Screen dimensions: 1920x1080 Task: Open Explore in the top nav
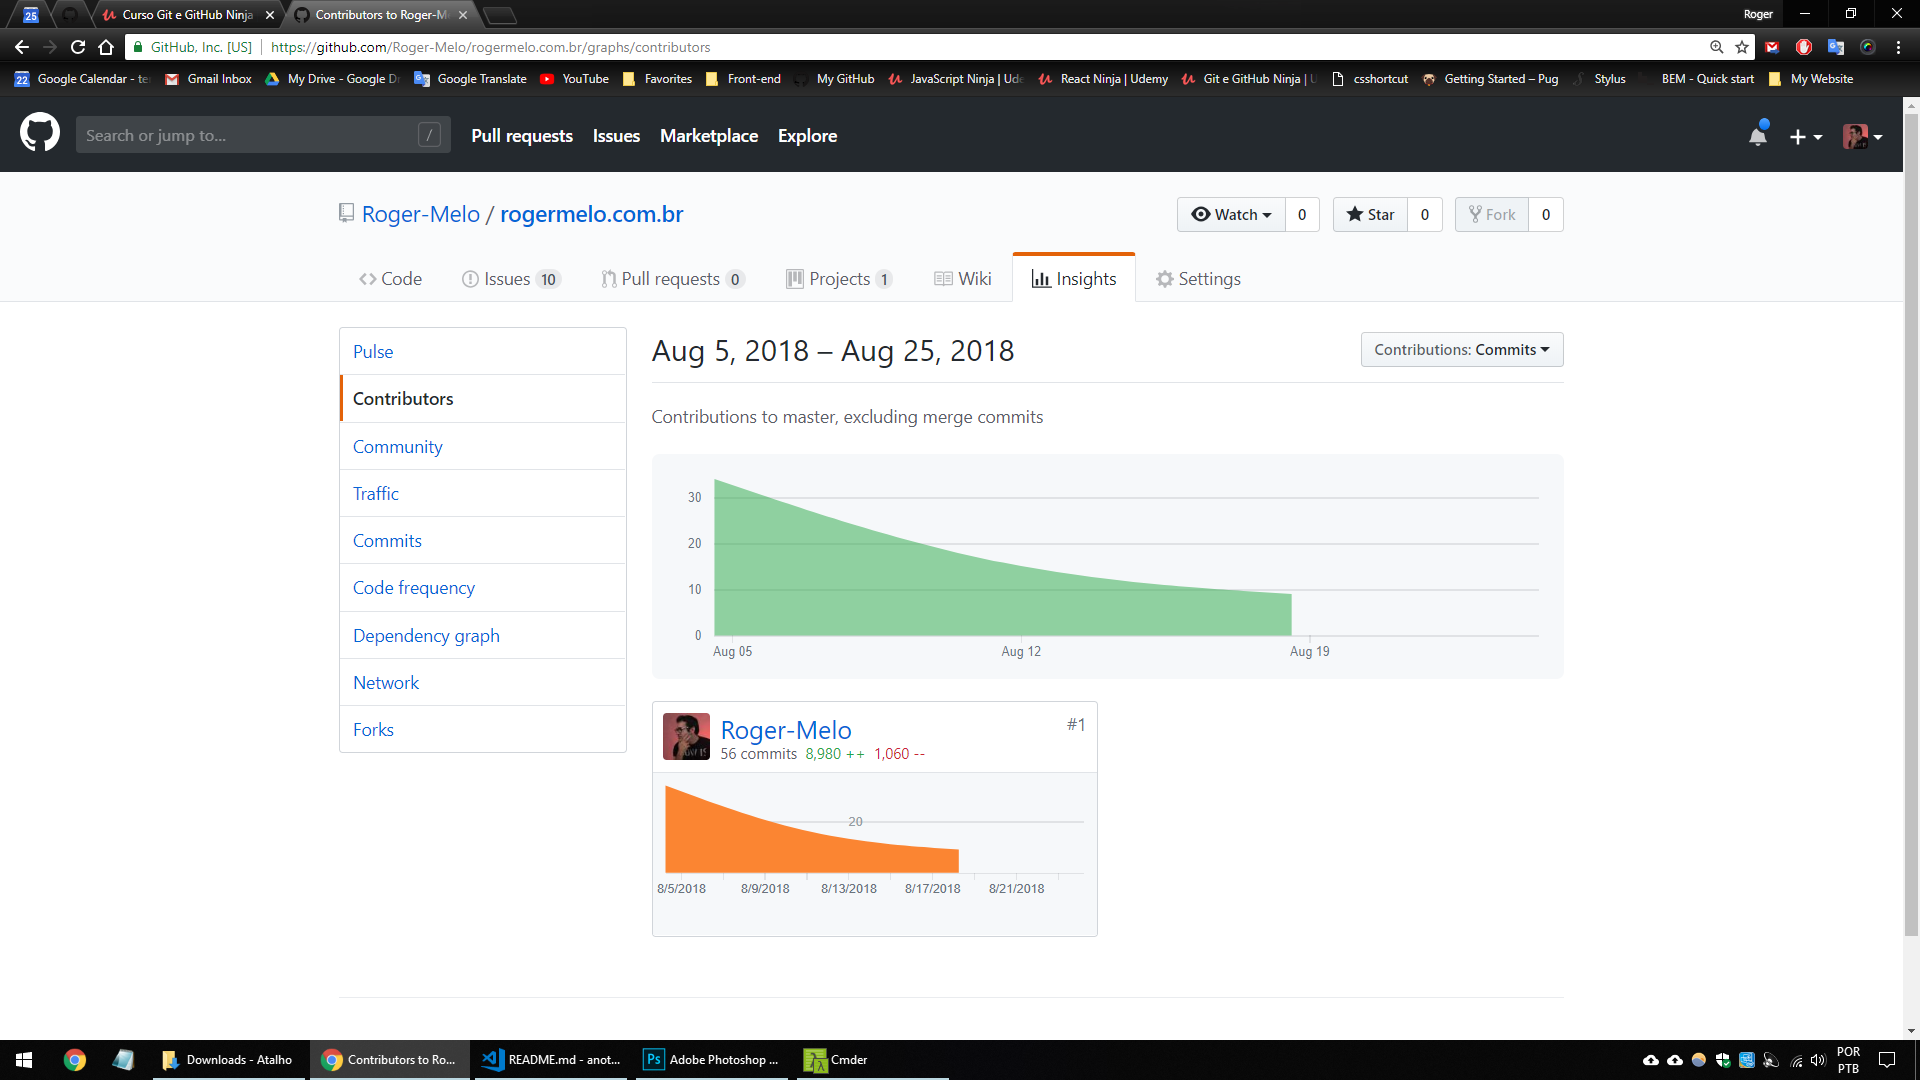pos(808,135)
